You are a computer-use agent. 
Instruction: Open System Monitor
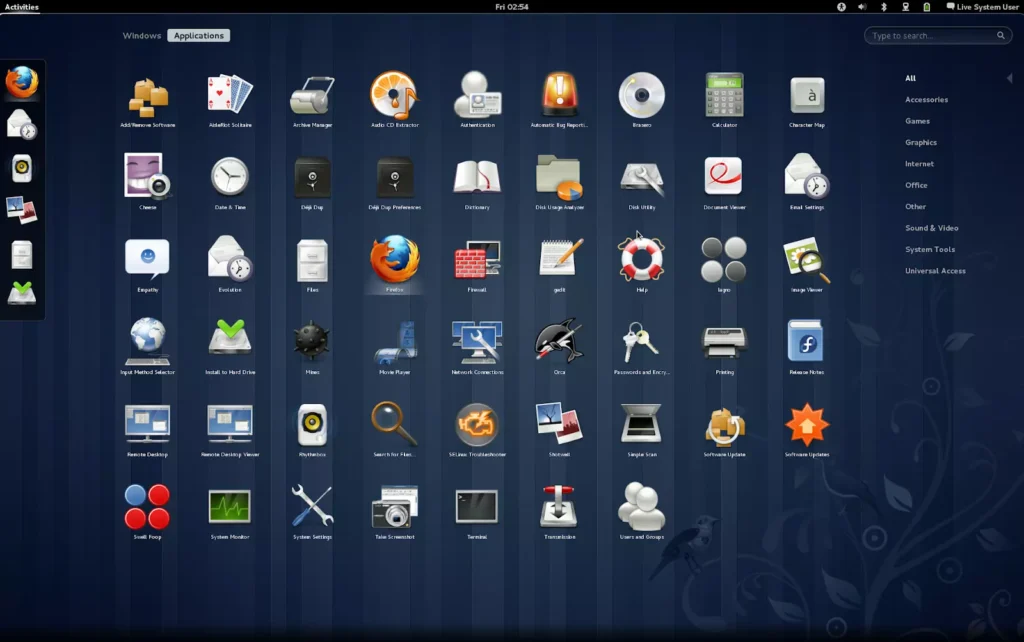coord(230,507)
